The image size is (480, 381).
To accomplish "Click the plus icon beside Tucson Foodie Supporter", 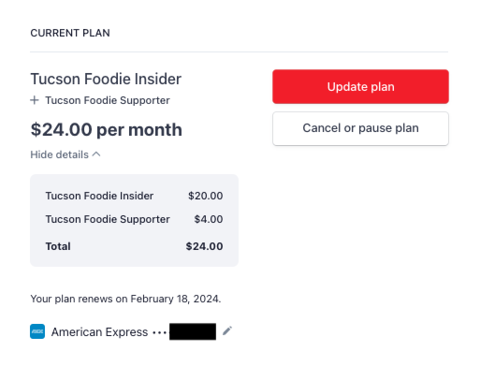I will (35, 100).
